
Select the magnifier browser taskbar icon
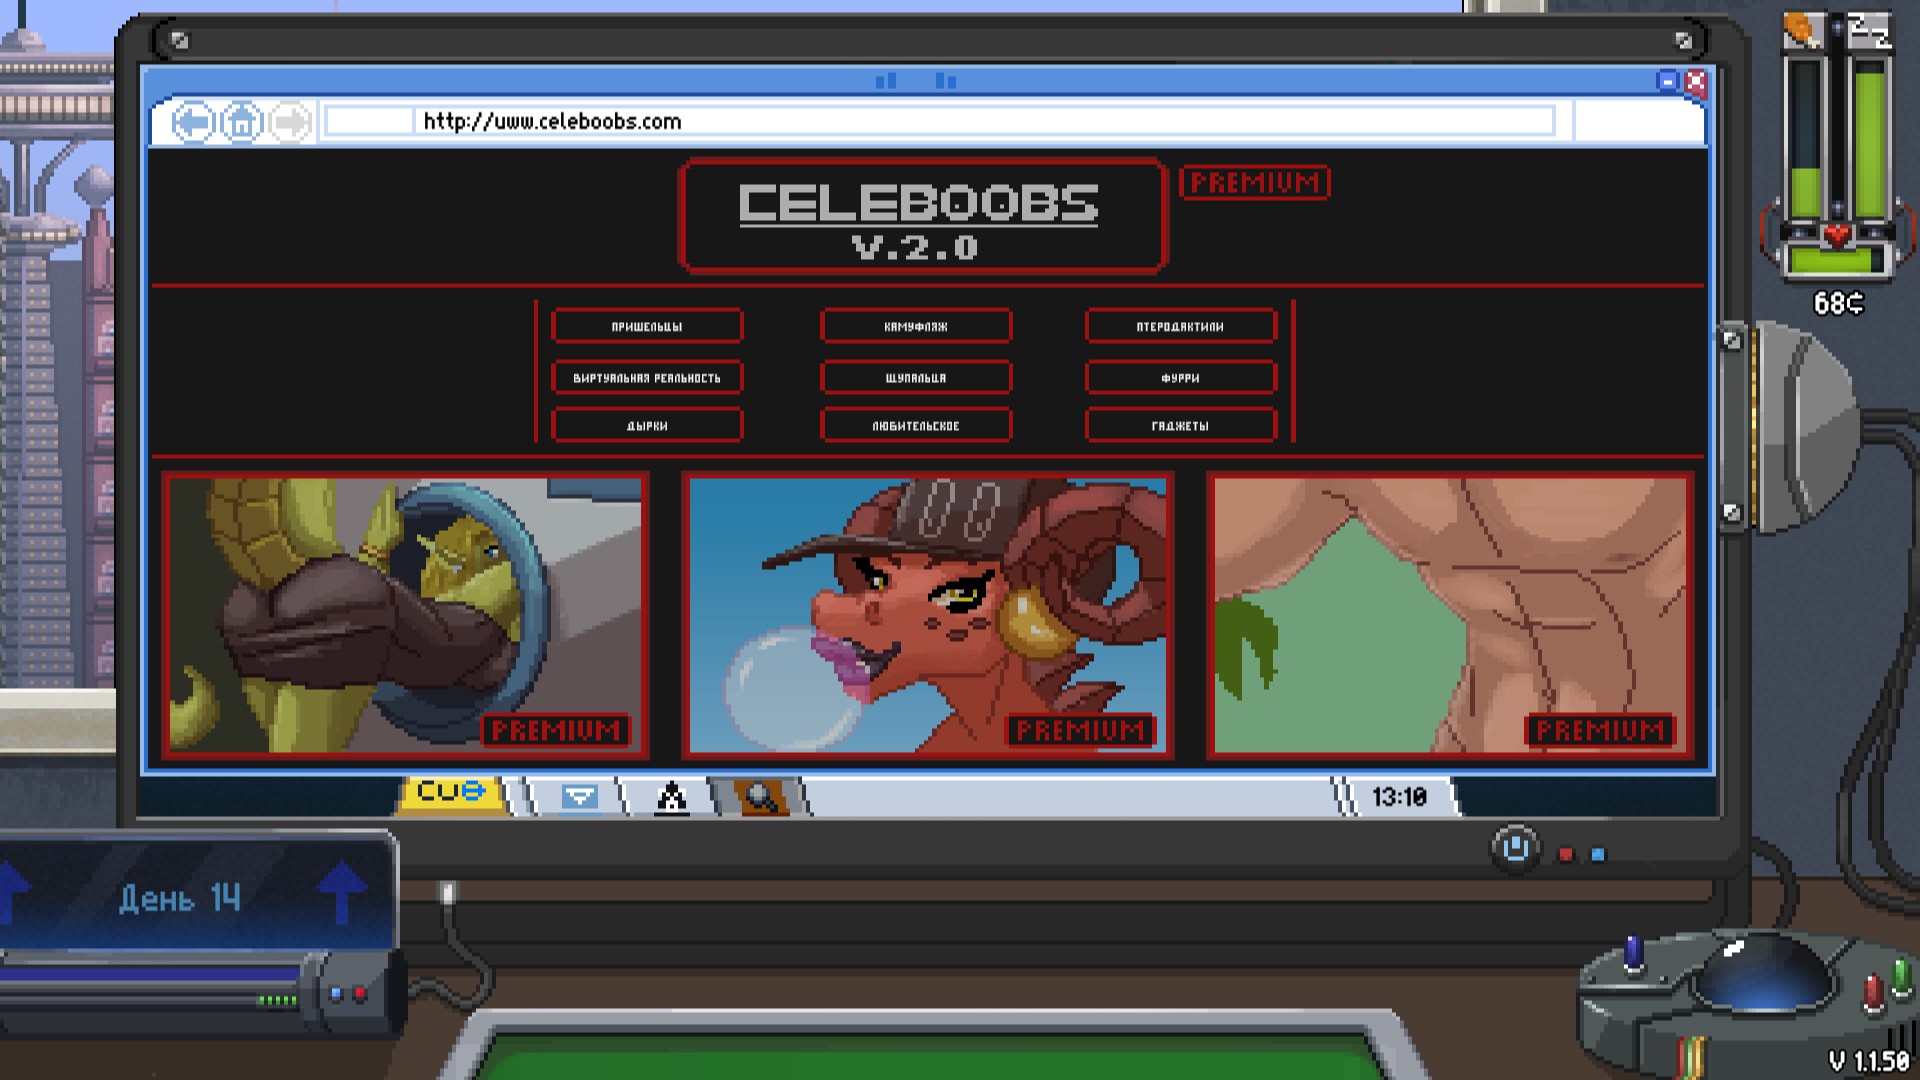pyautogui.click(x=760, y=797)
